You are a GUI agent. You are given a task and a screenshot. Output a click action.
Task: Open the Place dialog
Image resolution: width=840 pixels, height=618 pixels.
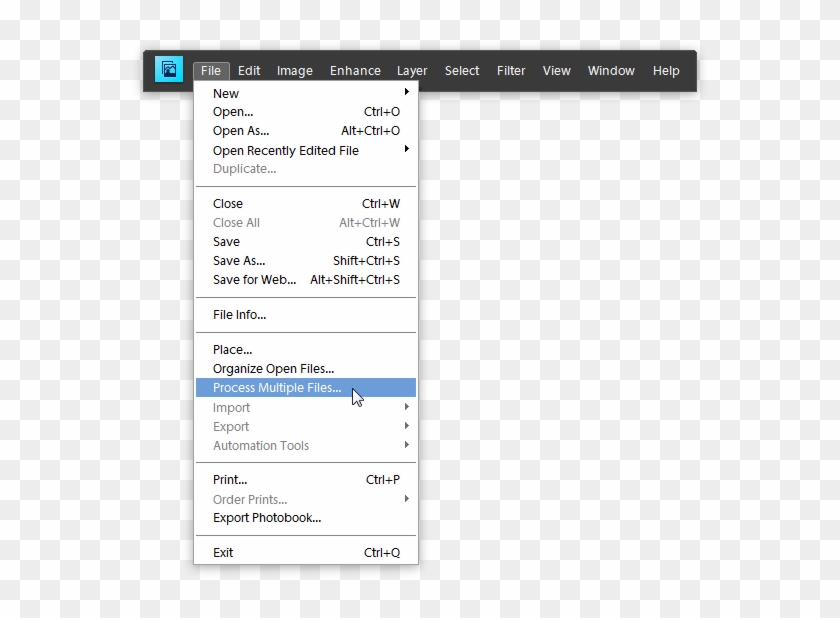tap(232, 349)
